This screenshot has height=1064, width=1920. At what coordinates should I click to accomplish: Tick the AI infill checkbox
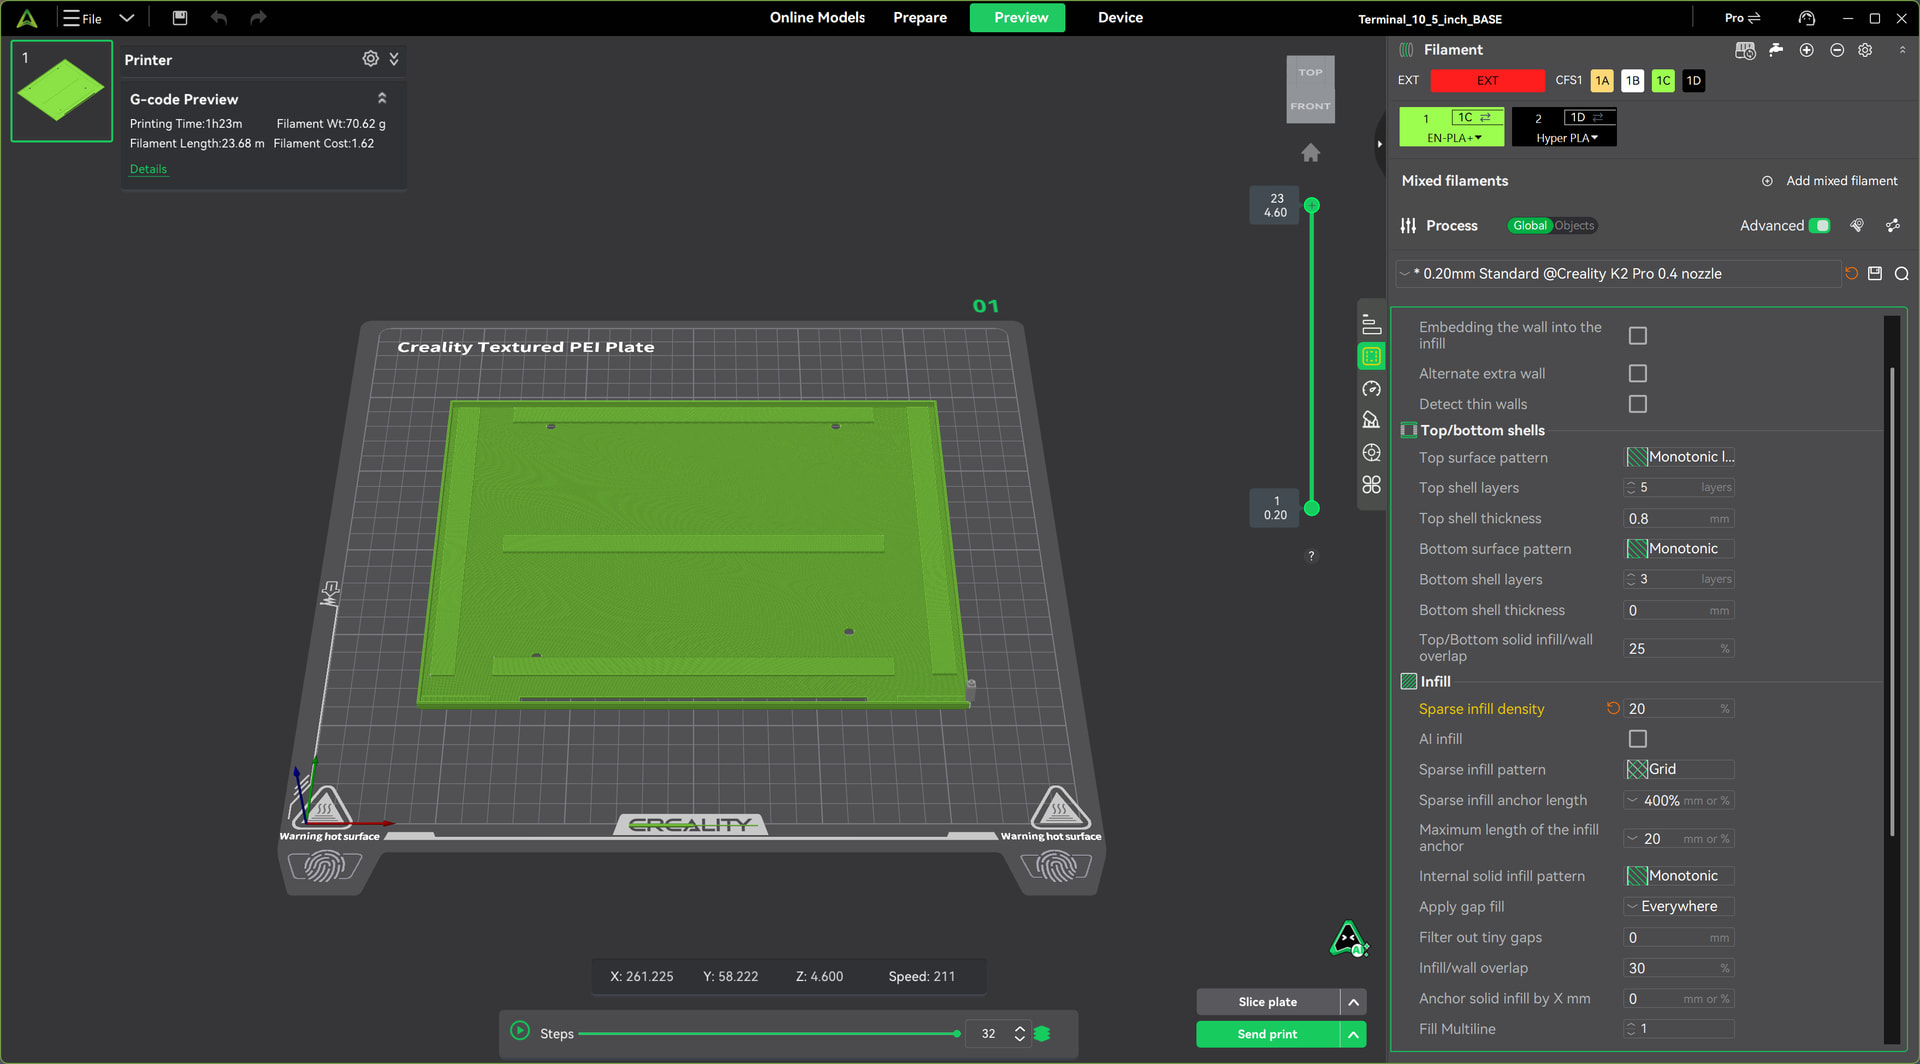[1637, 739]
